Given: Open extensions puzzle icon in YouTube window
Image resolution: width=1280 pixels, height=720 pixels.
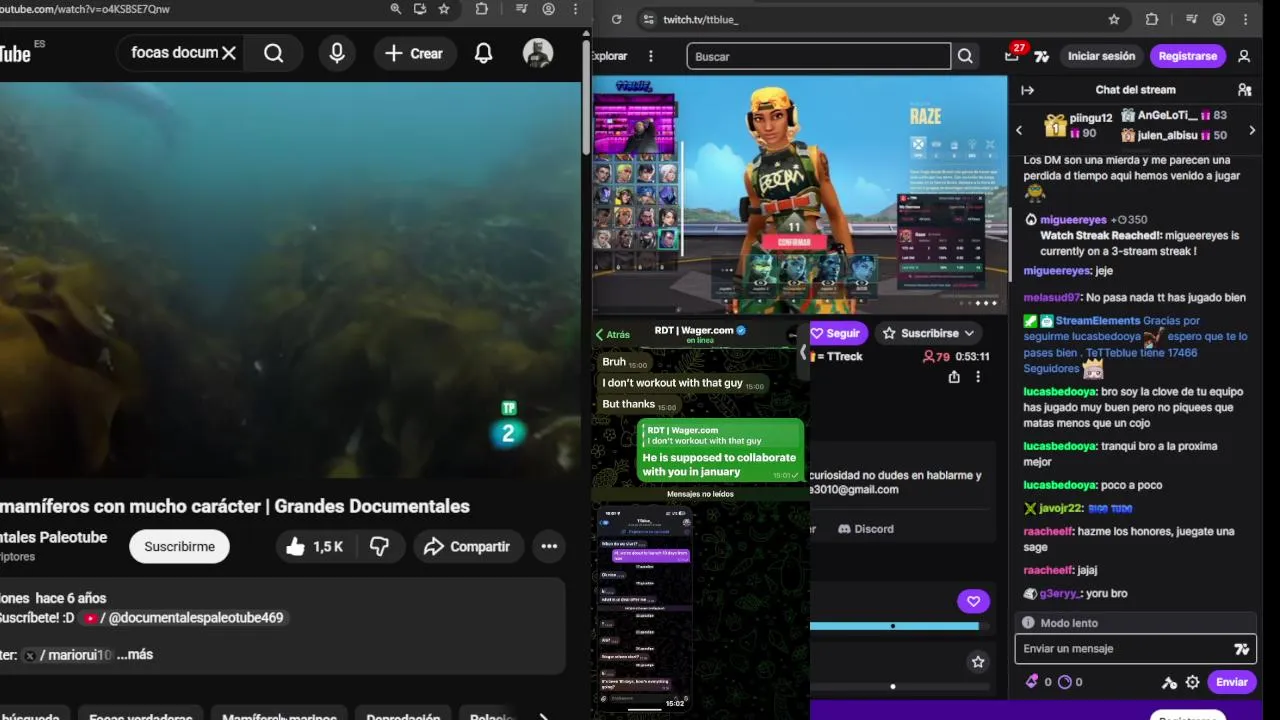Looking at the screenshot, I should [482, 9].
